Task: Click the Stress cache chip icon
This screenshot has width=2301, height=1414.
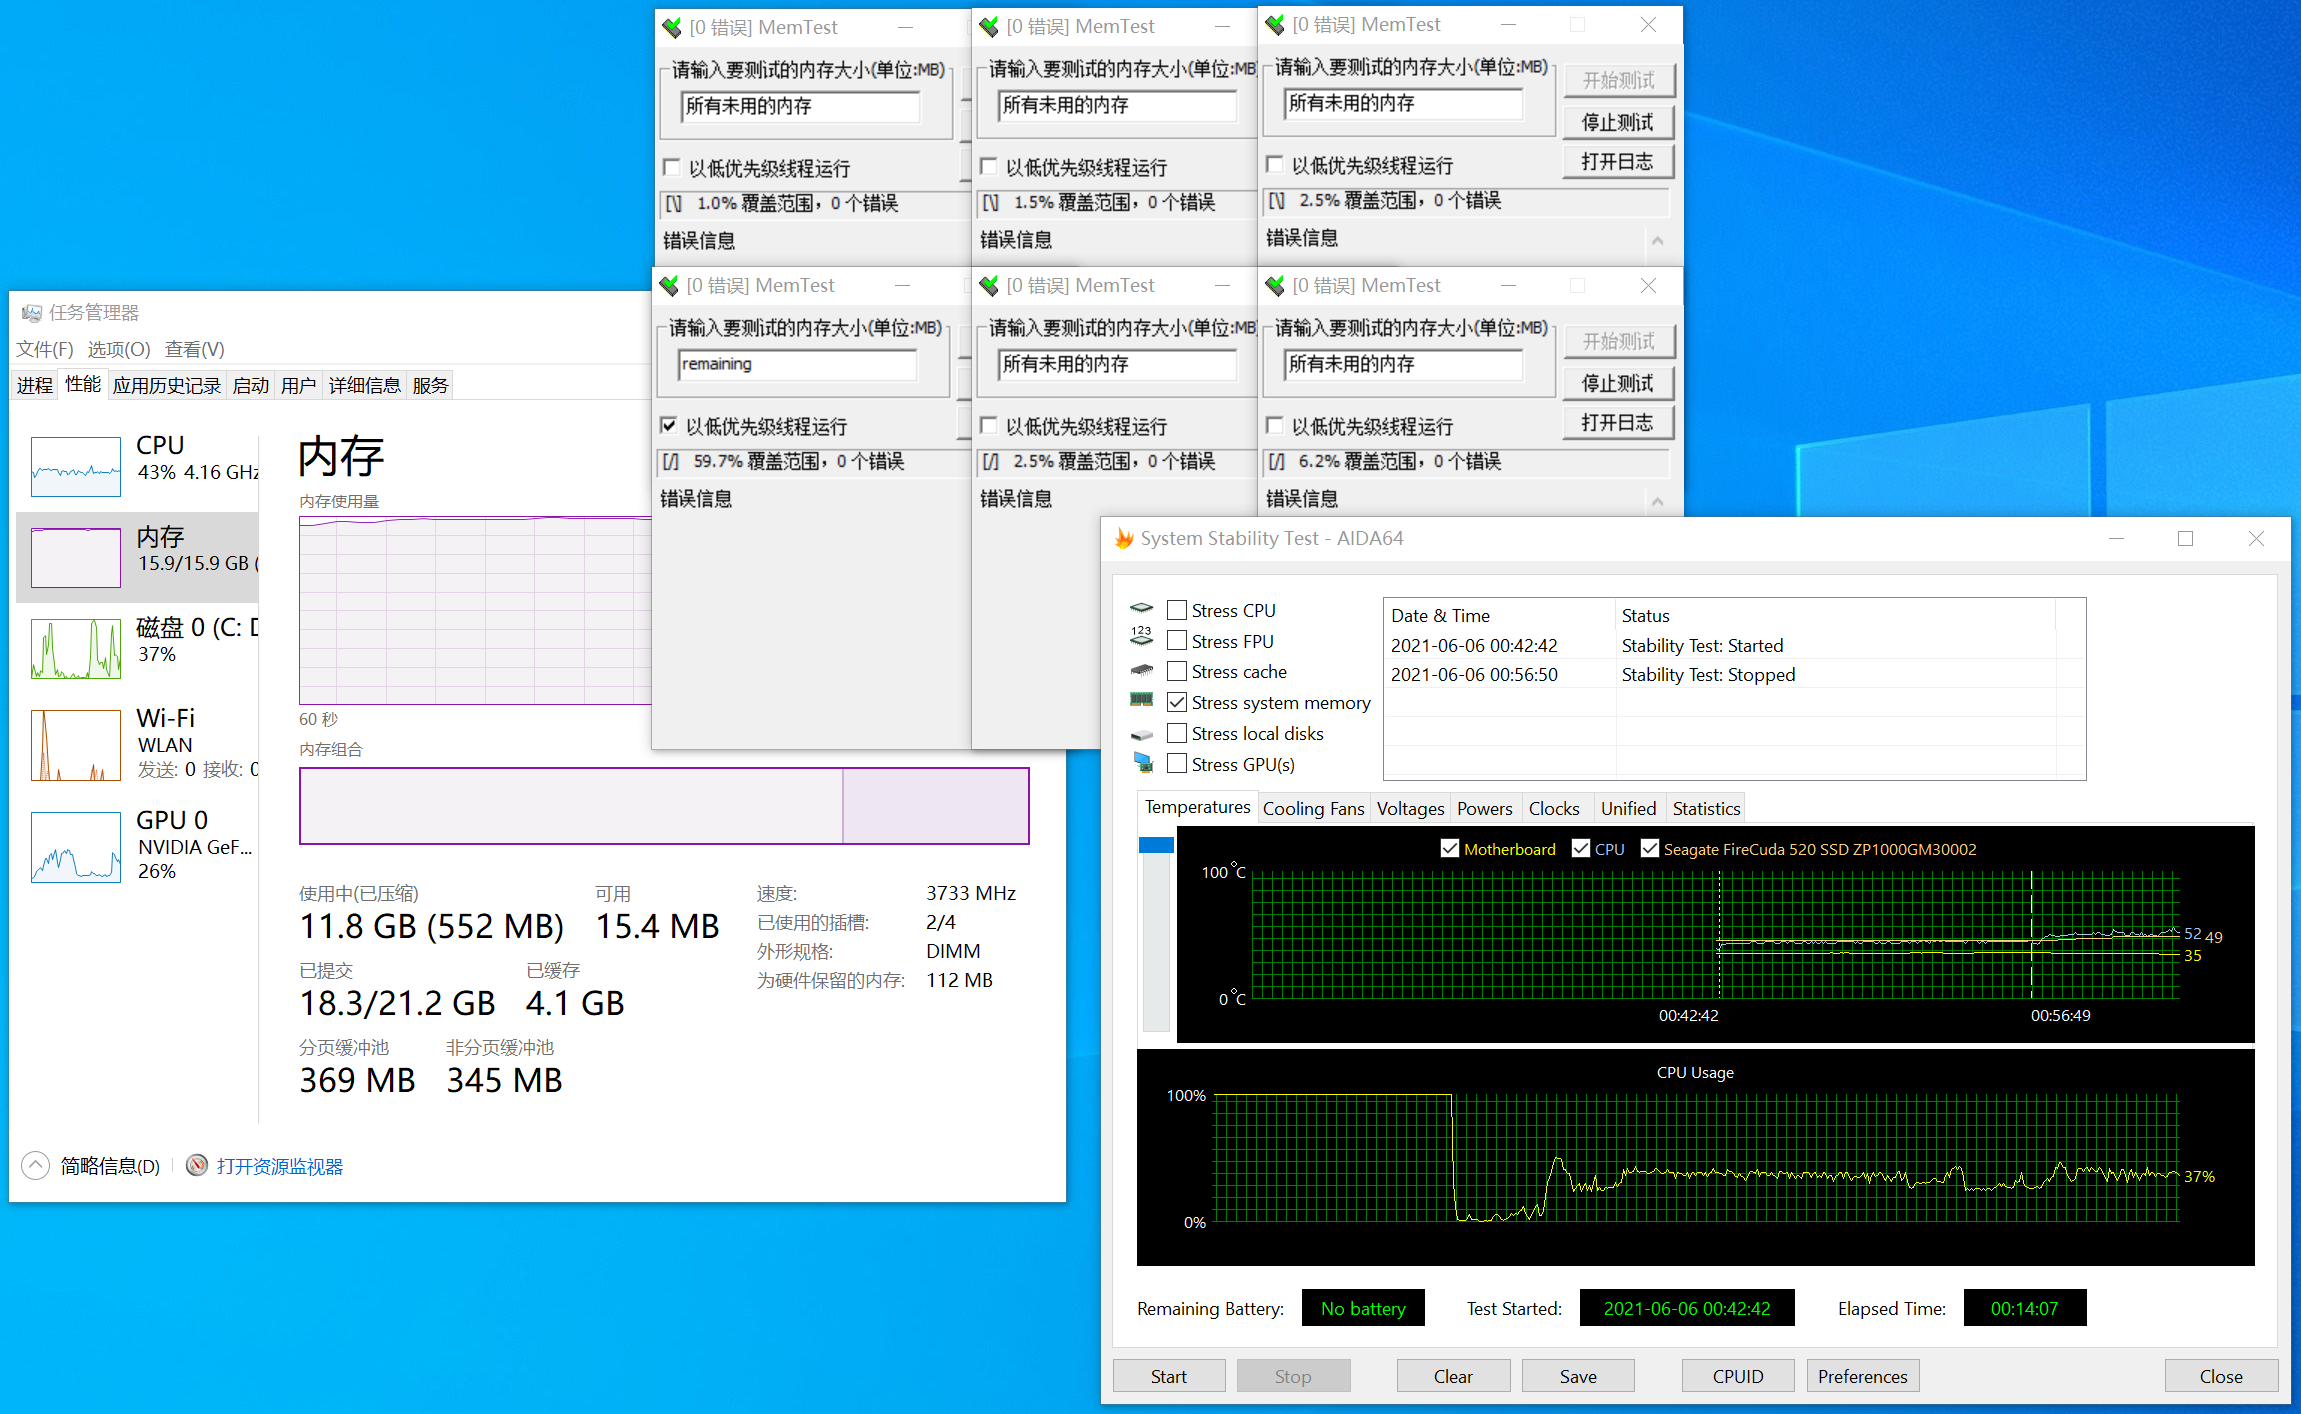Action: (1142, 670)
